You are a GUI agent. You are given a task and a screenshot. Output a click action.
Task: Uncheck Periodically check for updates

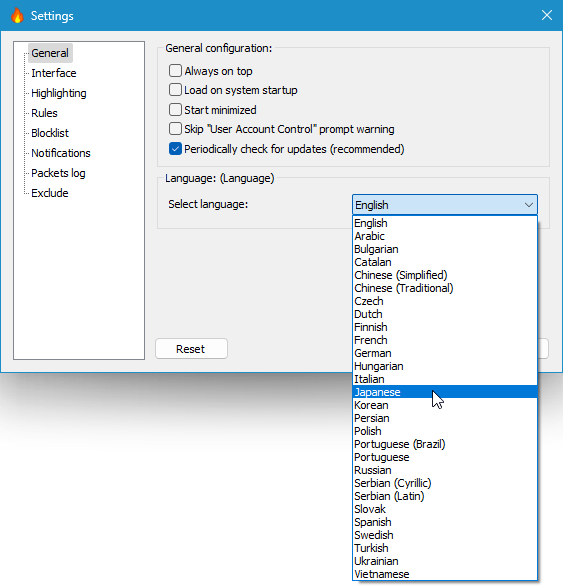tap(175, 149)
